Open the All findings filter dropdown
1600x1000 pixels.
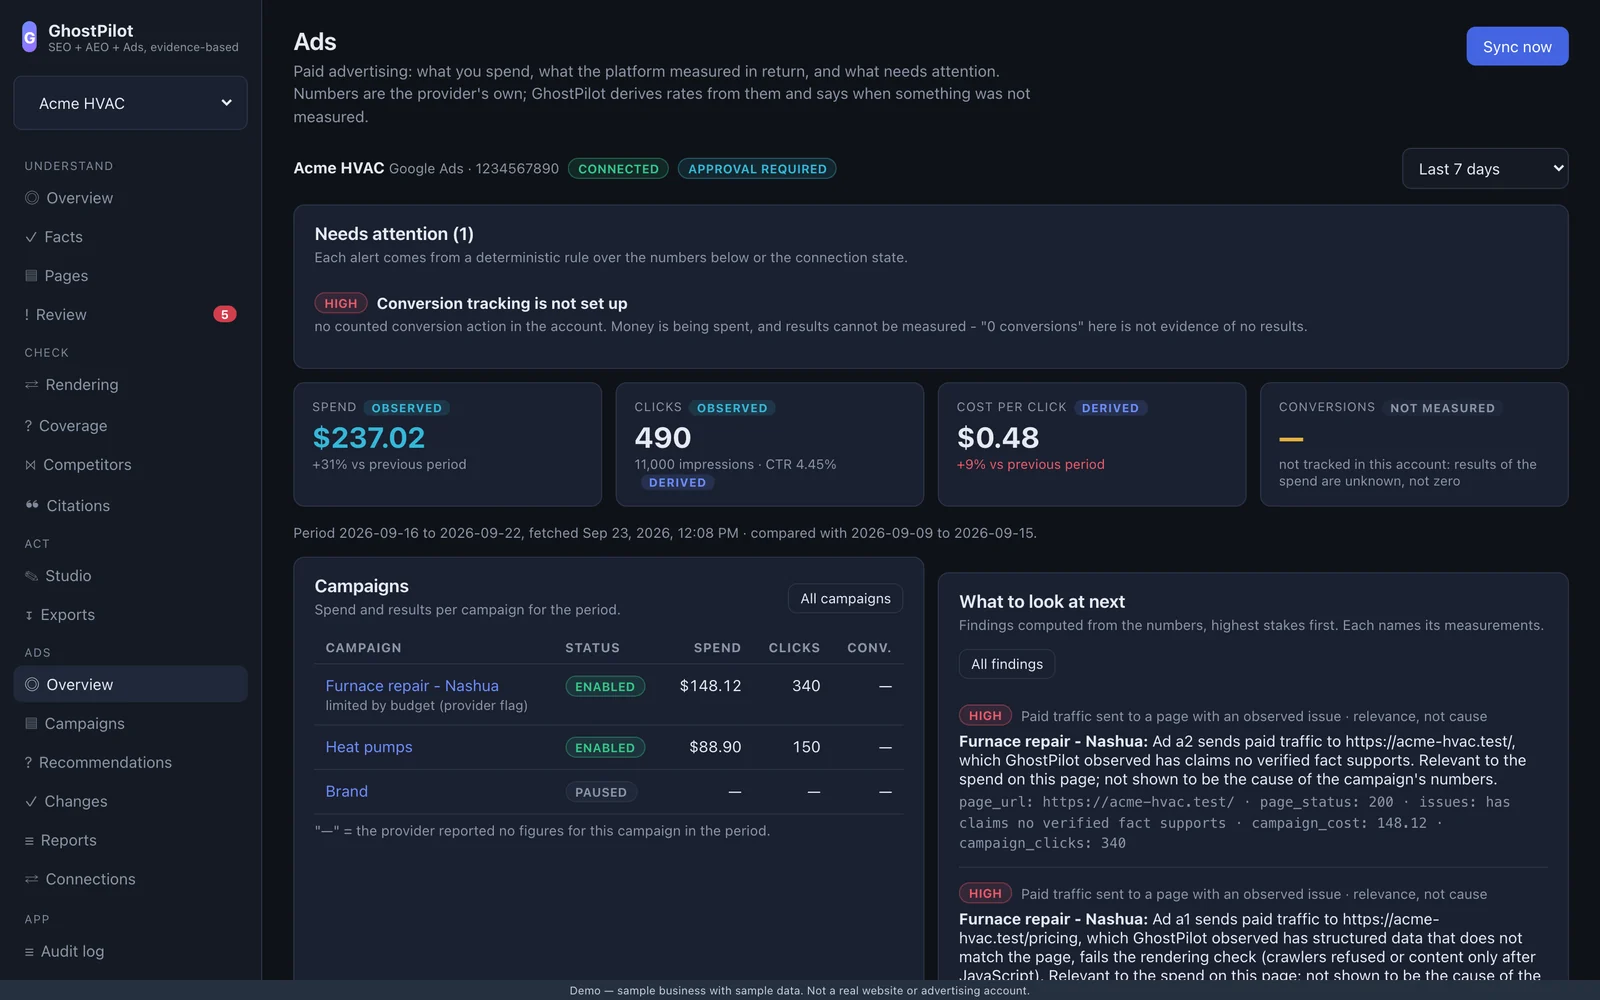click(x=1007, y=664)
